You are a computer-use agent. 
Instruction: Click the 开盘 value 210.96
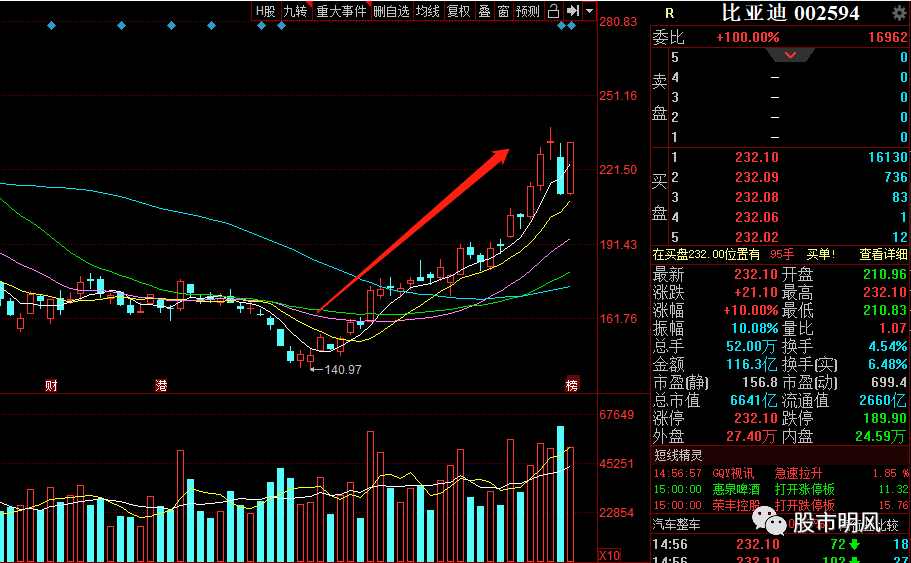tap(884, 274)
